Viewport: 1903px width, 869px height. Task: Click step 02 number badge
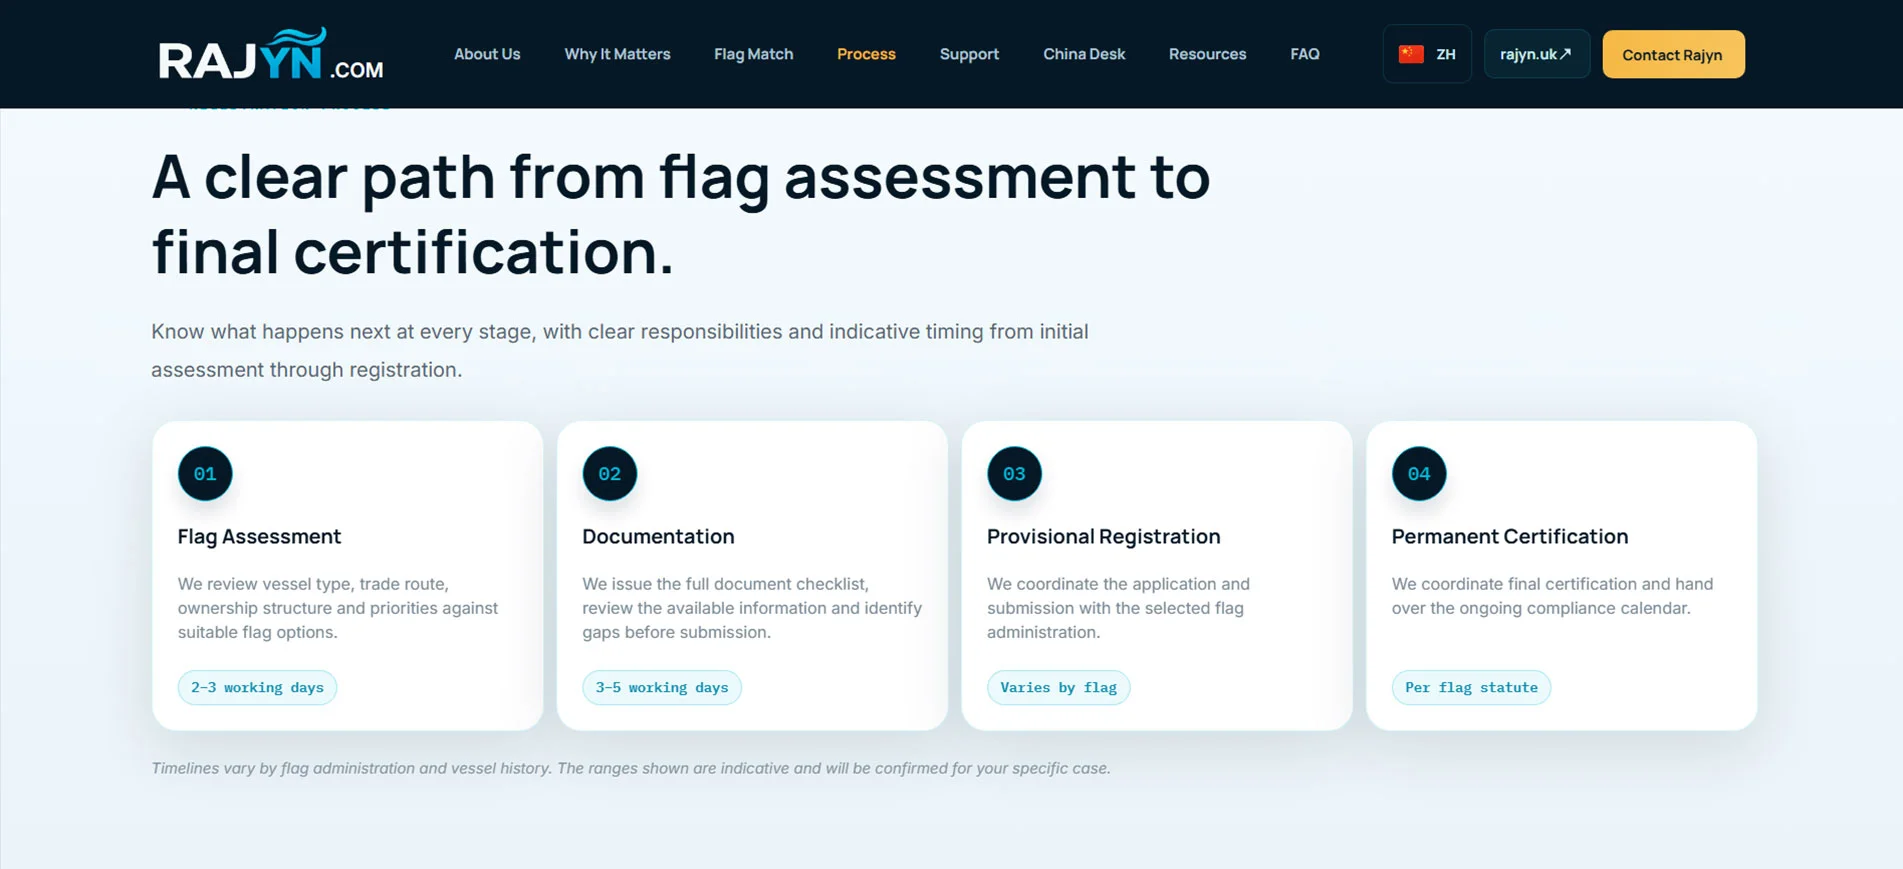pyautogui.click(x=610, y=474)
